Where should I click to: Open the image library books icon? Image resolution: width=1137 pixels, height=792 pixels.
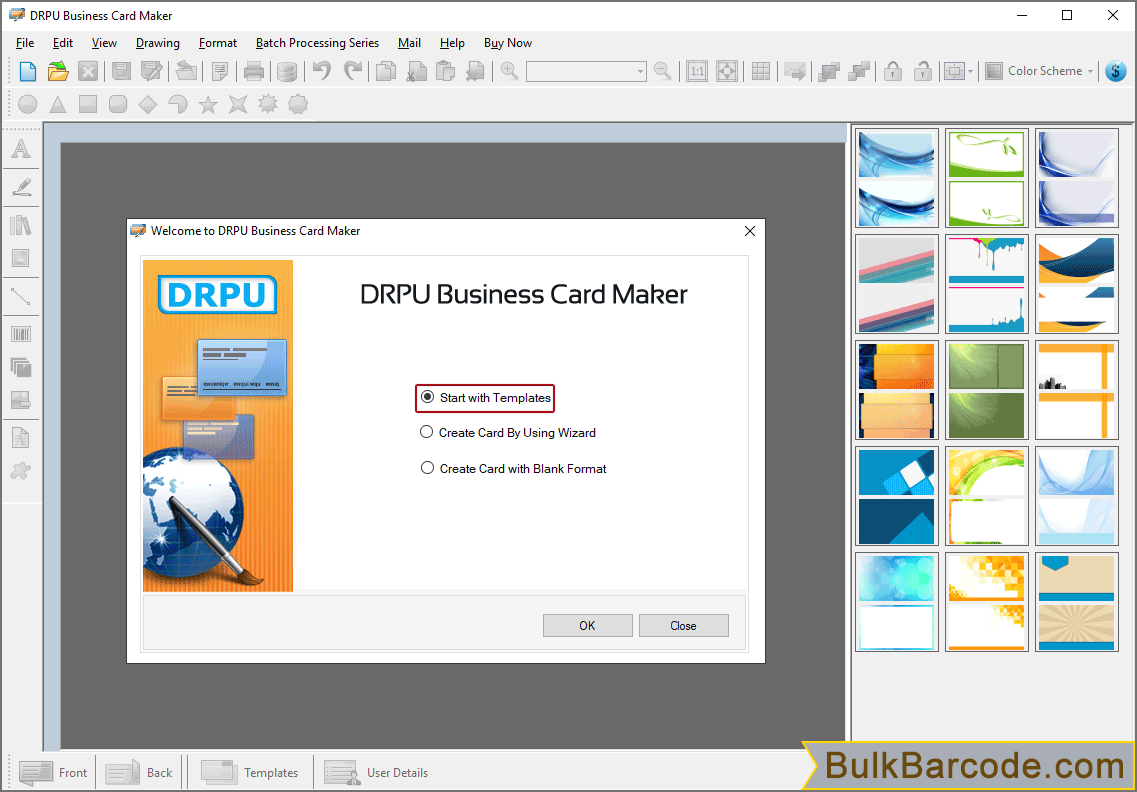[x=21, y=225]
